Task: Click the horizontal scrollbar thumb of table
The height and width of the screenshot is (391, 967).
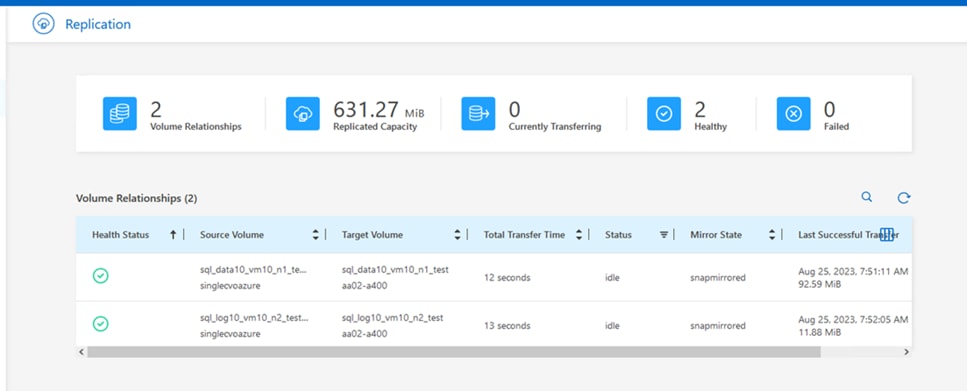Action: [x=453, y=352]
